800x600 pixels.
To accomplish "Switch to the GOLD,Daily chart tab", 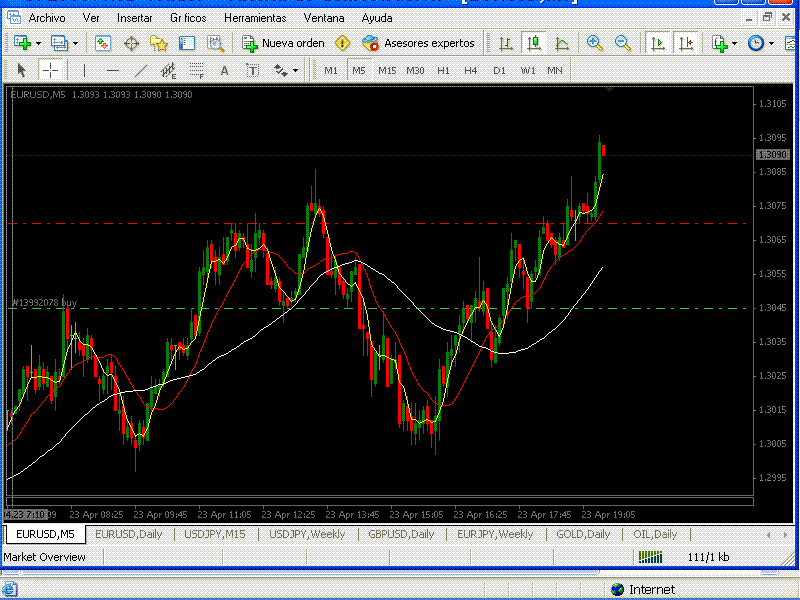I will tap(583, 534).
